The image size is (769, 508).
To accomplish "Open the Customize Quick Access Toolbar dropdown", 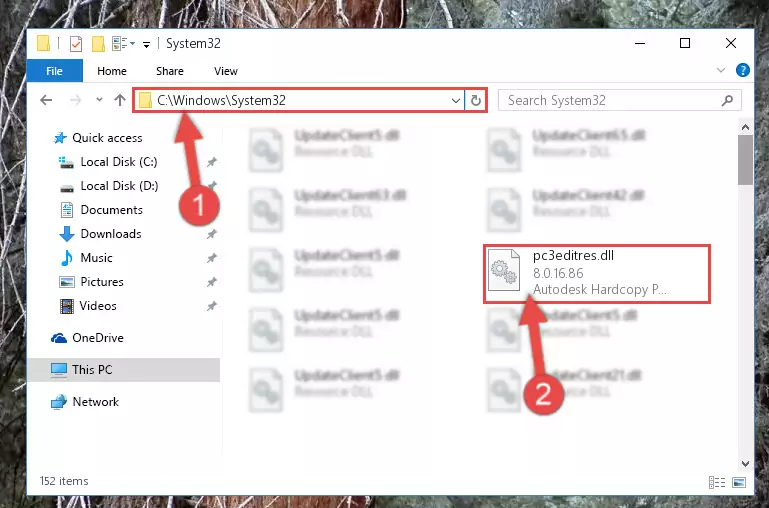I will [x=146, y=45].
